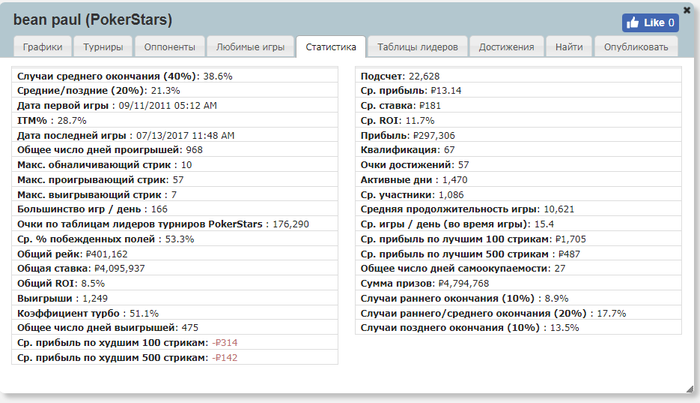Screen dimensions: 700x403
Task: Click the Общая ставка row
Action: coord(175,268)
